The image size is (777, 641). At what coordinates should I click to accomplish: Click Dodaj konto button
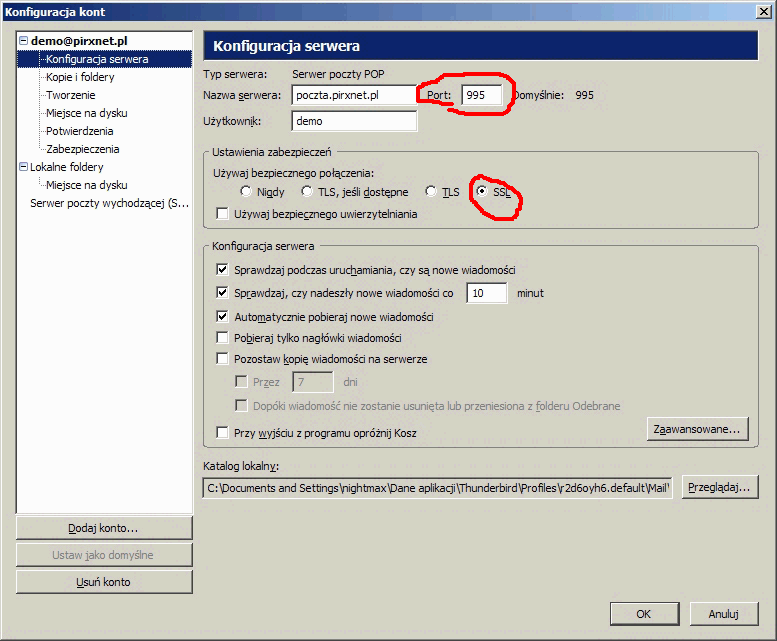pyautogui.click(x=104, y=528)
